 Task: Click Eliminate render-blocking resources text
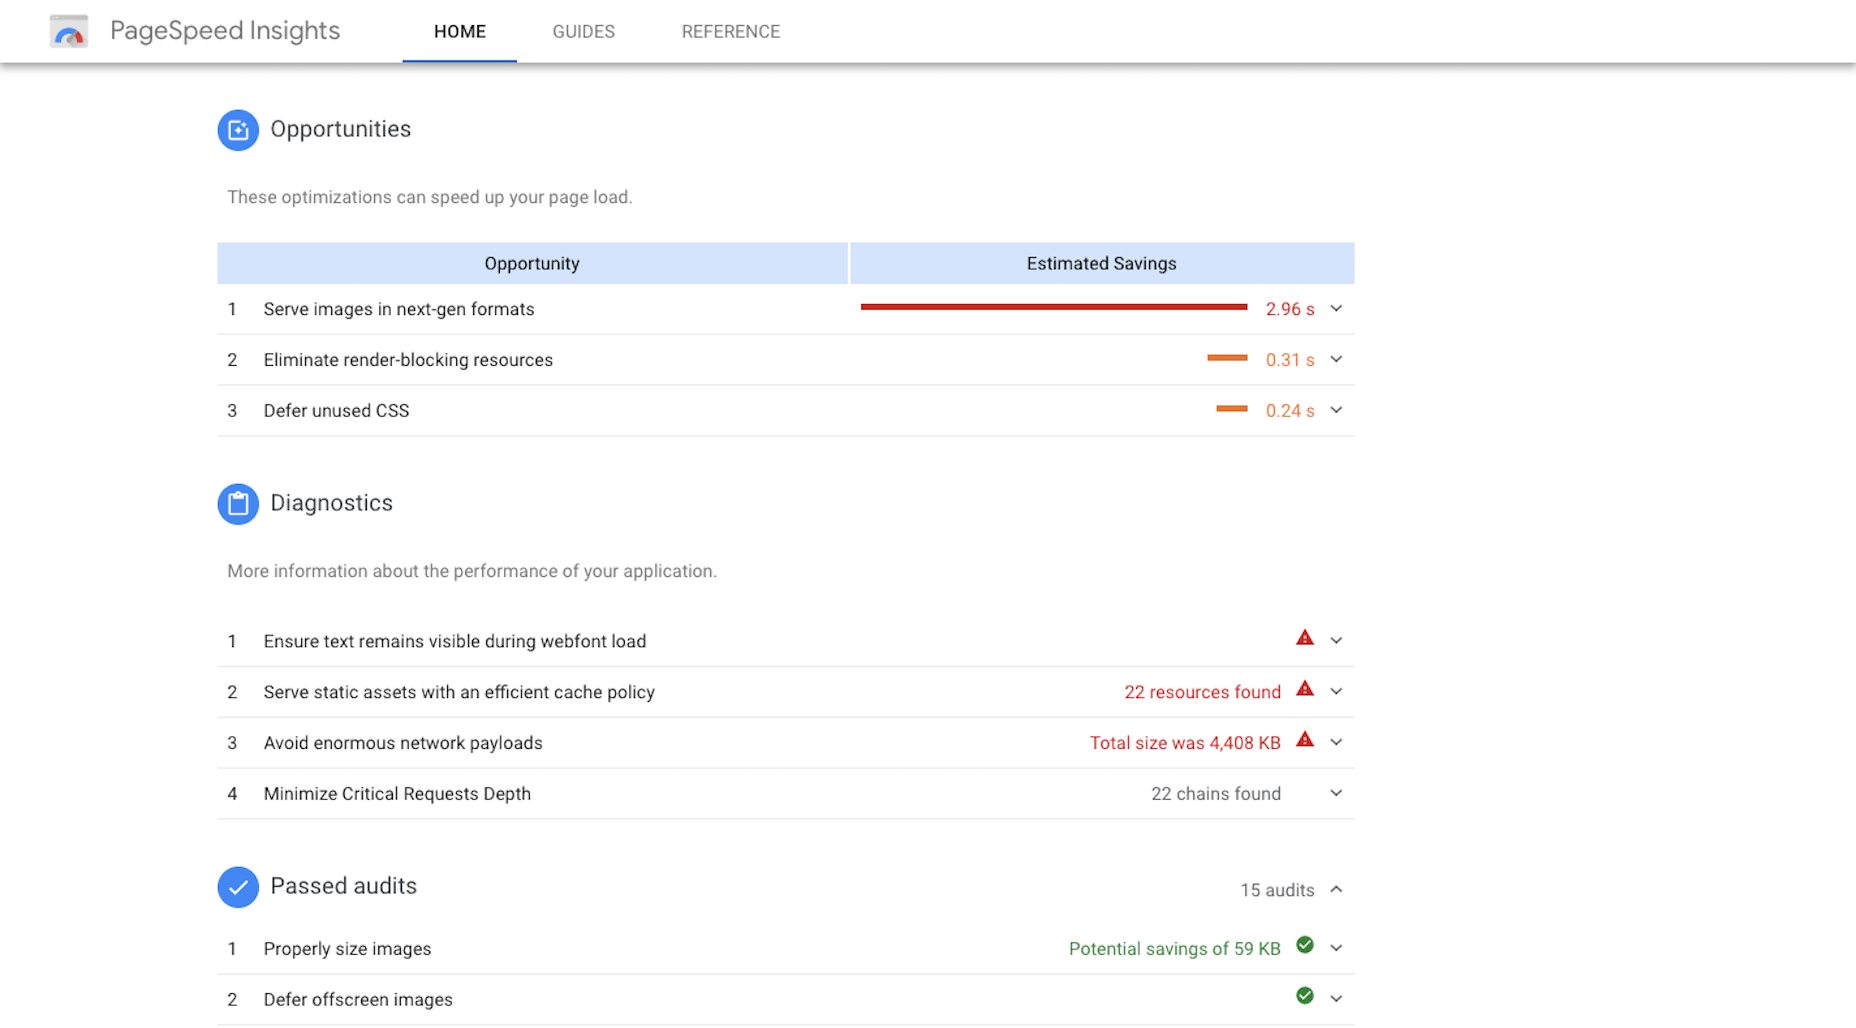(x=408, y=360)
